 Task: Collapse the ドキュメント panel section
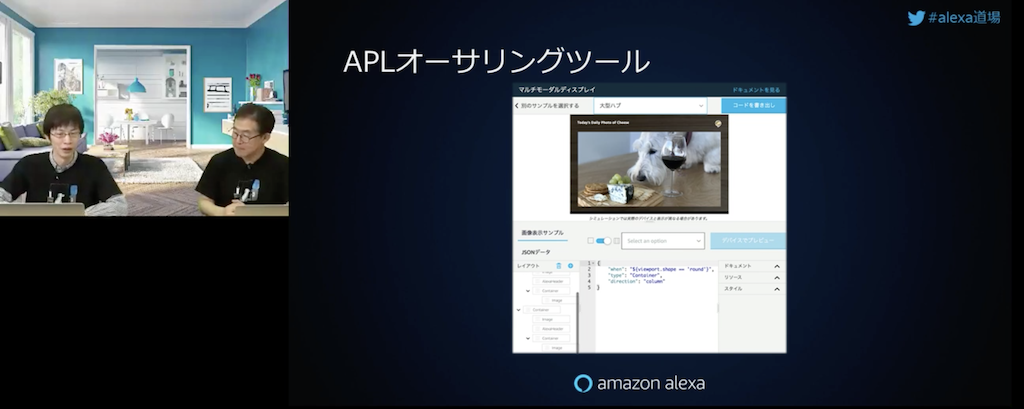pyautogui.click(x=777, y=267)
